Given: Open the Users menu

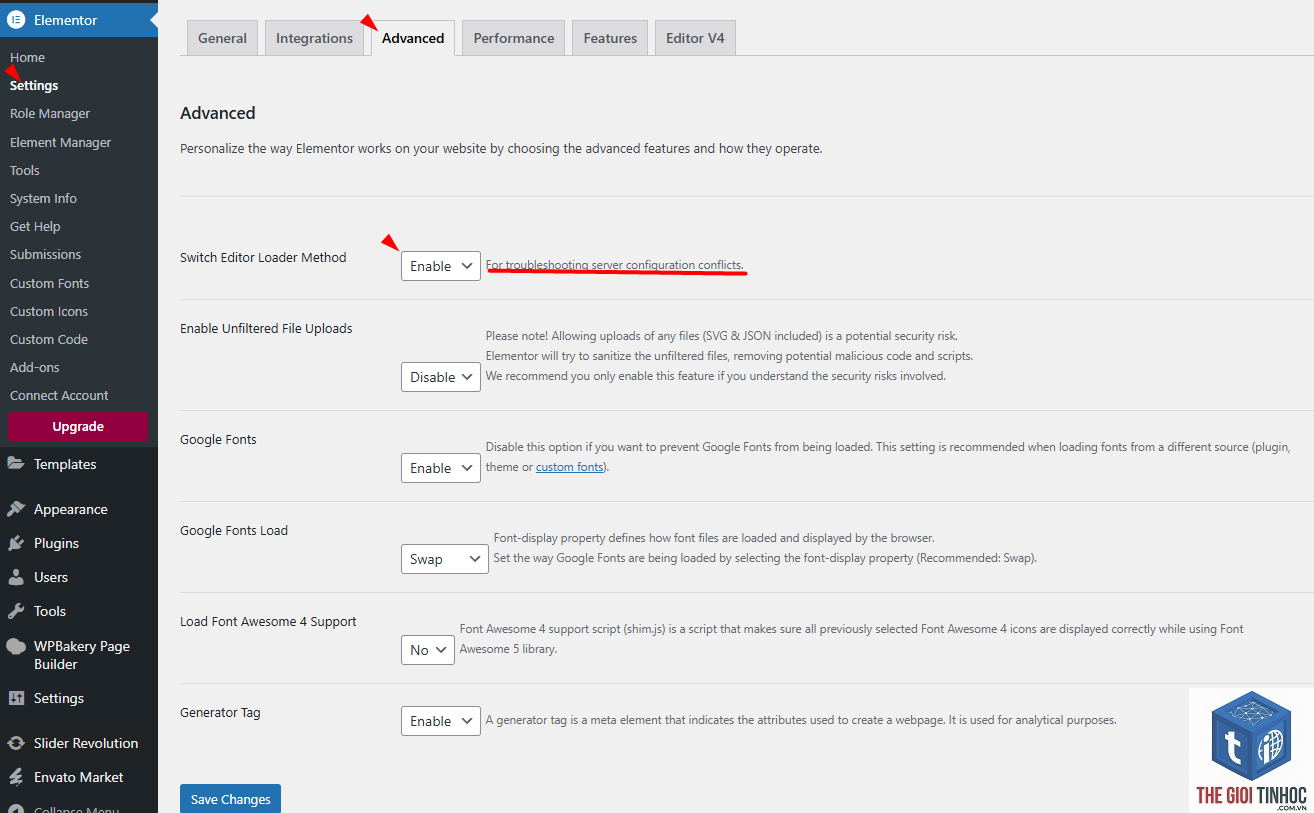Looking at the screenshot, I should (79, 577).
